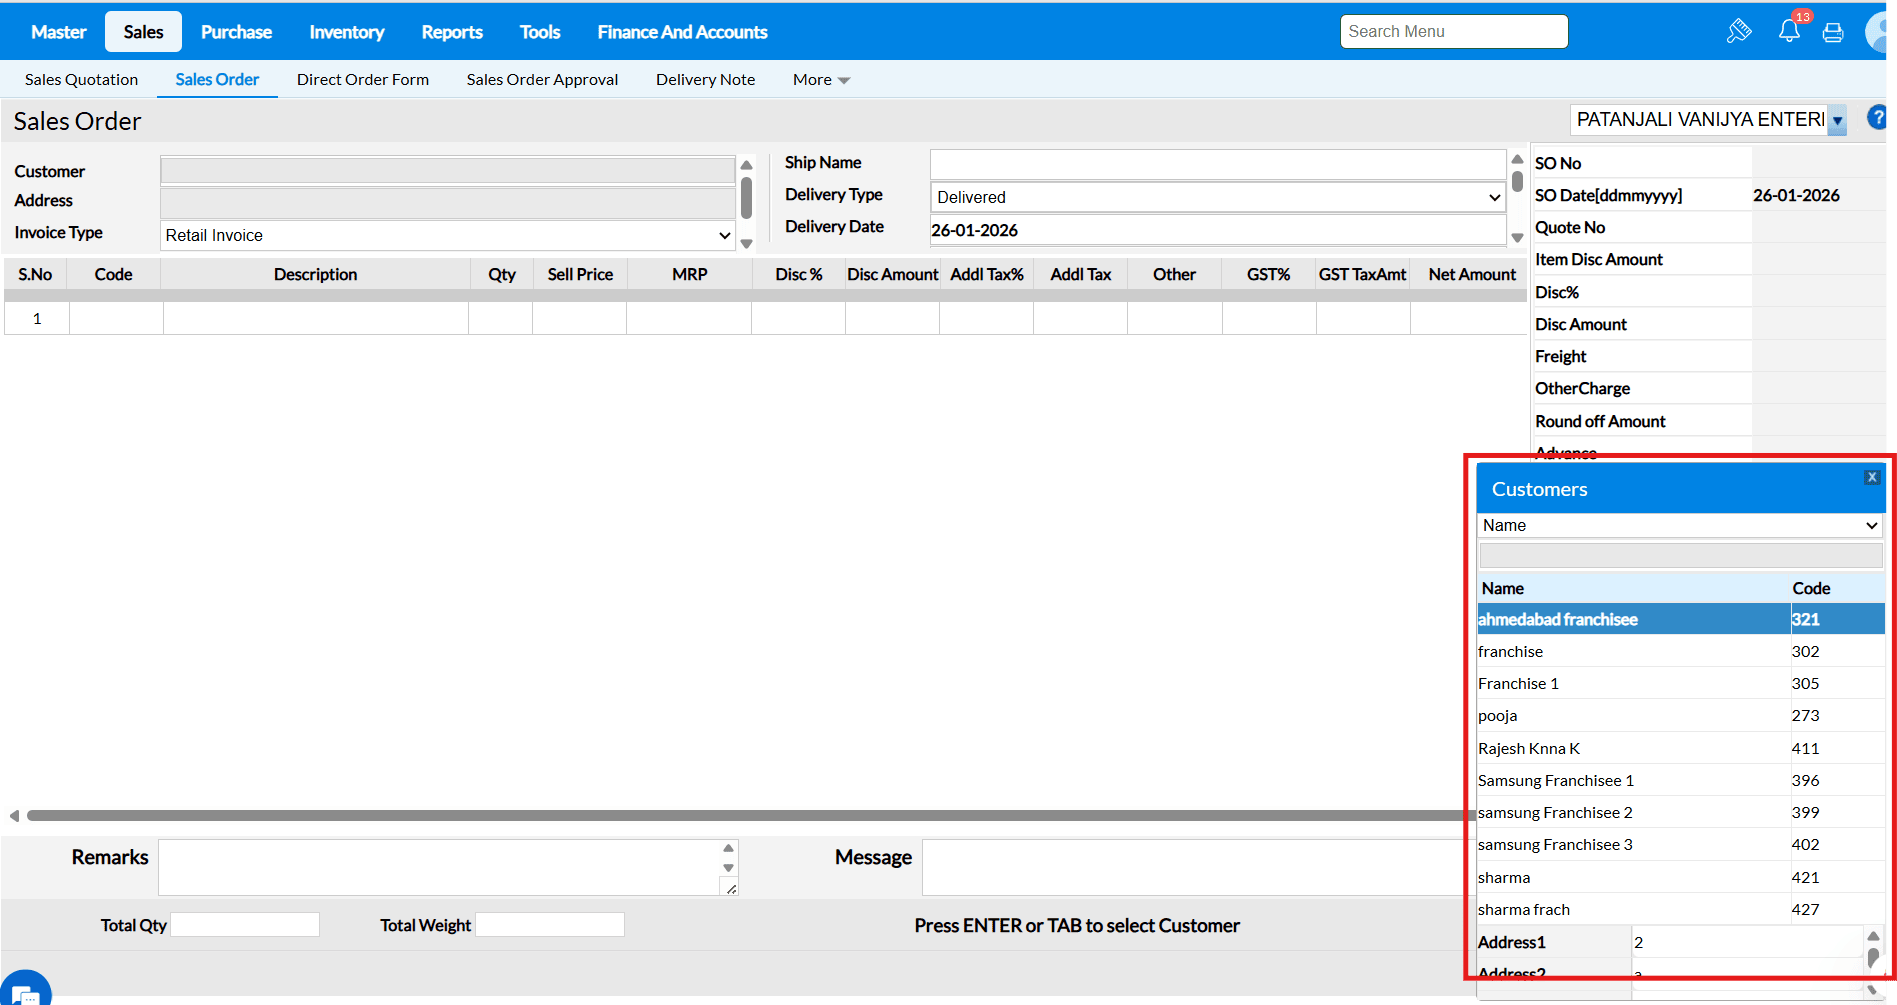Click Remarks box down arrow

pyautogui.click(x=728, y=868)
